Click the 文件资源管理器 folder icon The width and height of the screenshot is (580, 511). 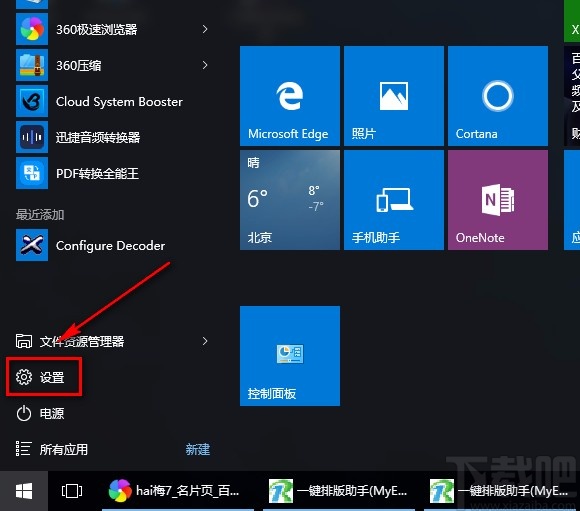point(24,341)
